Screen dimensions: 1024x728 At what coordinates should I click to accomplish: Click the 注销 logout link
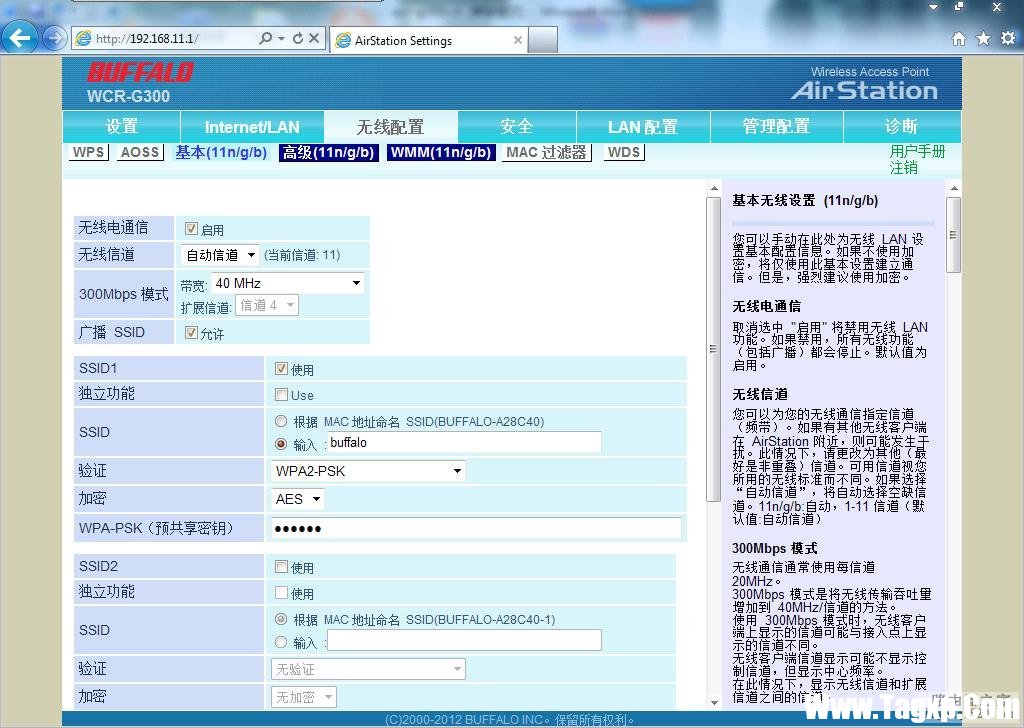(904, 168)
